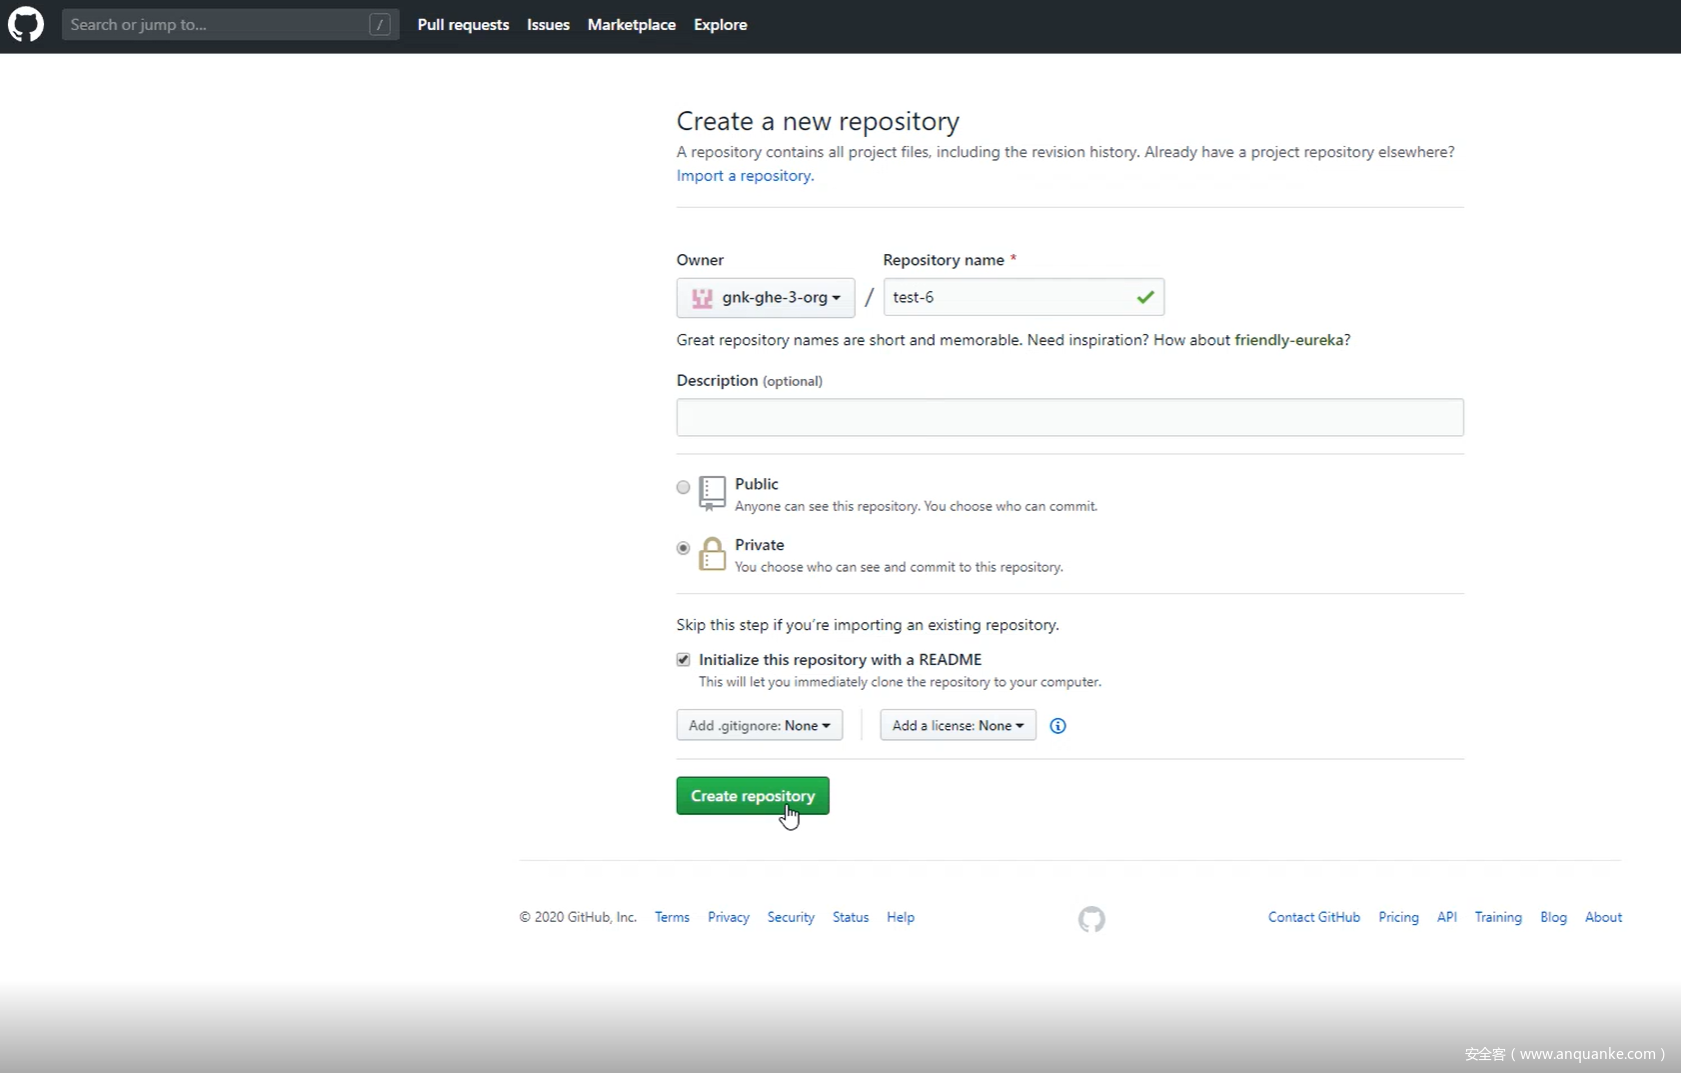Screen dimensions: 1681x1073
Task: Click the 'Description (optional)' label
Action: (x=749, y=381)
